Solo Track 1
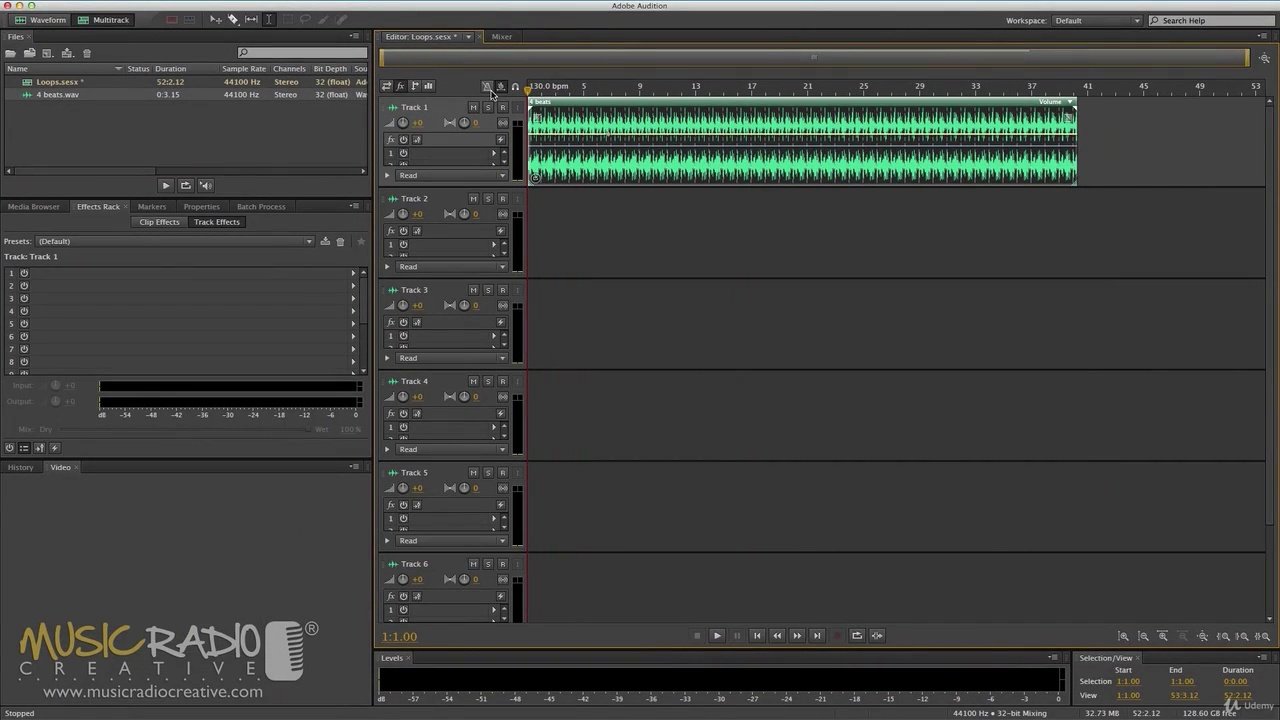1280x720 pixels. 488,107
